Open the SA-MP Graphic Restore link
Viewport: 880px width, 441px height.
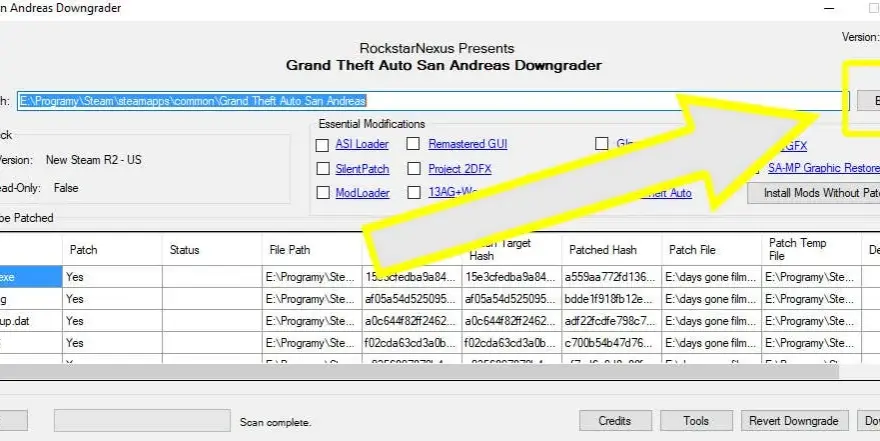point(823,168)
